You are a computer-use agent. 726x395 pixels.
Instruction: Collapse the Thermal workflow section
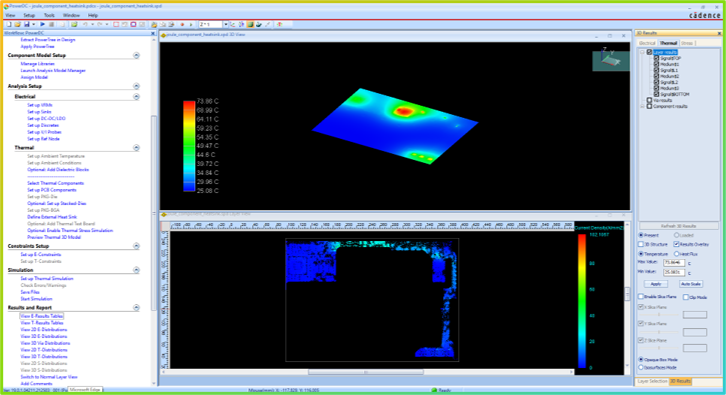pos(136,148)
